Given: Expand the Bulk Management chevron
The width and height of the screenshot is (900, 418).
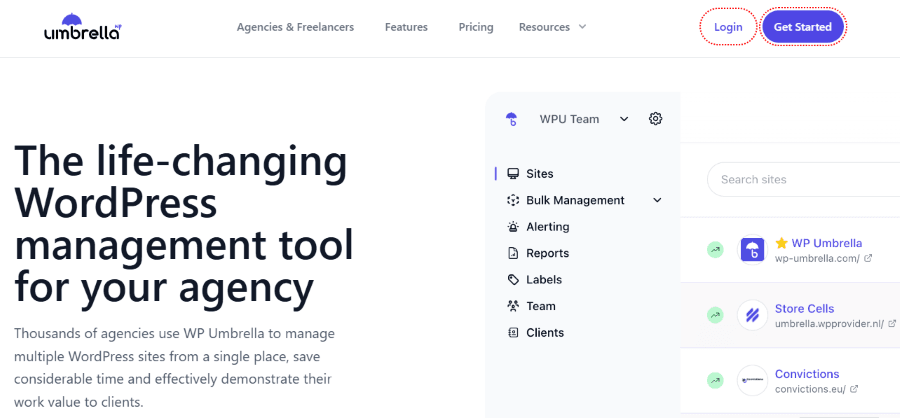Looking at the screenshot, I should pos(657,200).
